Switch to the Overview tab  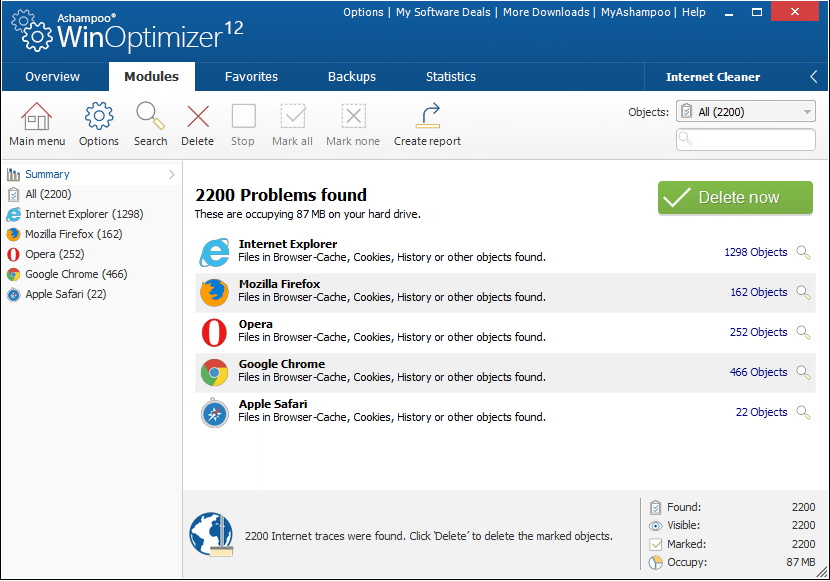click(x=52, y=77)
